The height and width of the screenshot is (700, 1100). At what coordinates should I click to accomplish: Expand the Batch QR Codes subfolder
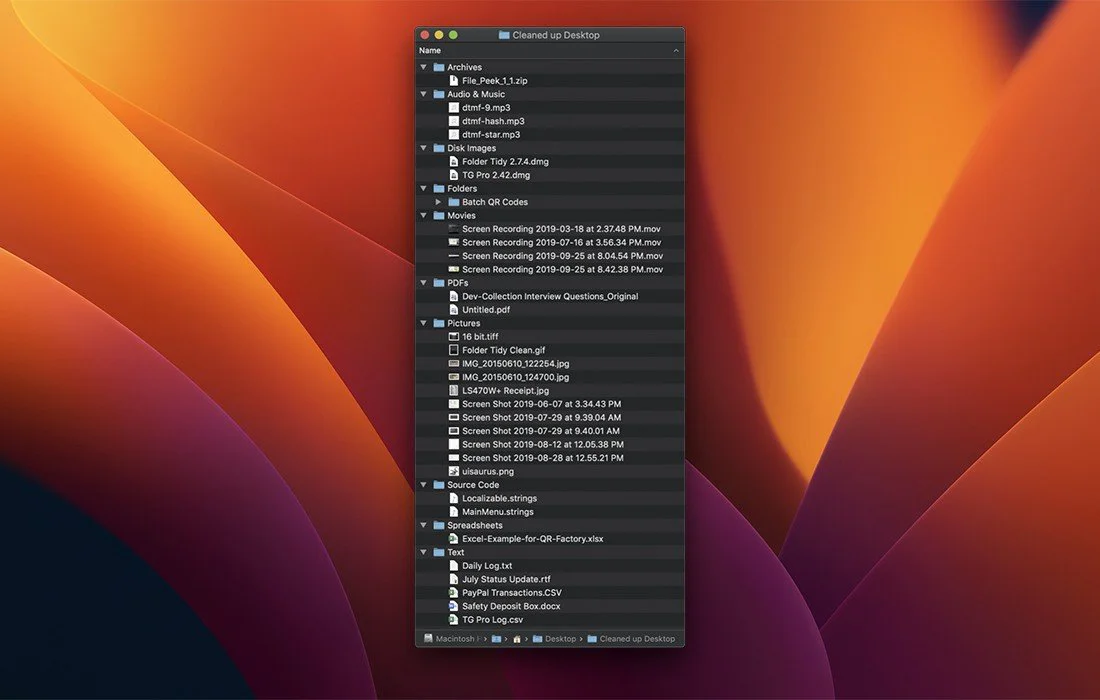pyautogui.click(x=438, y=202)
